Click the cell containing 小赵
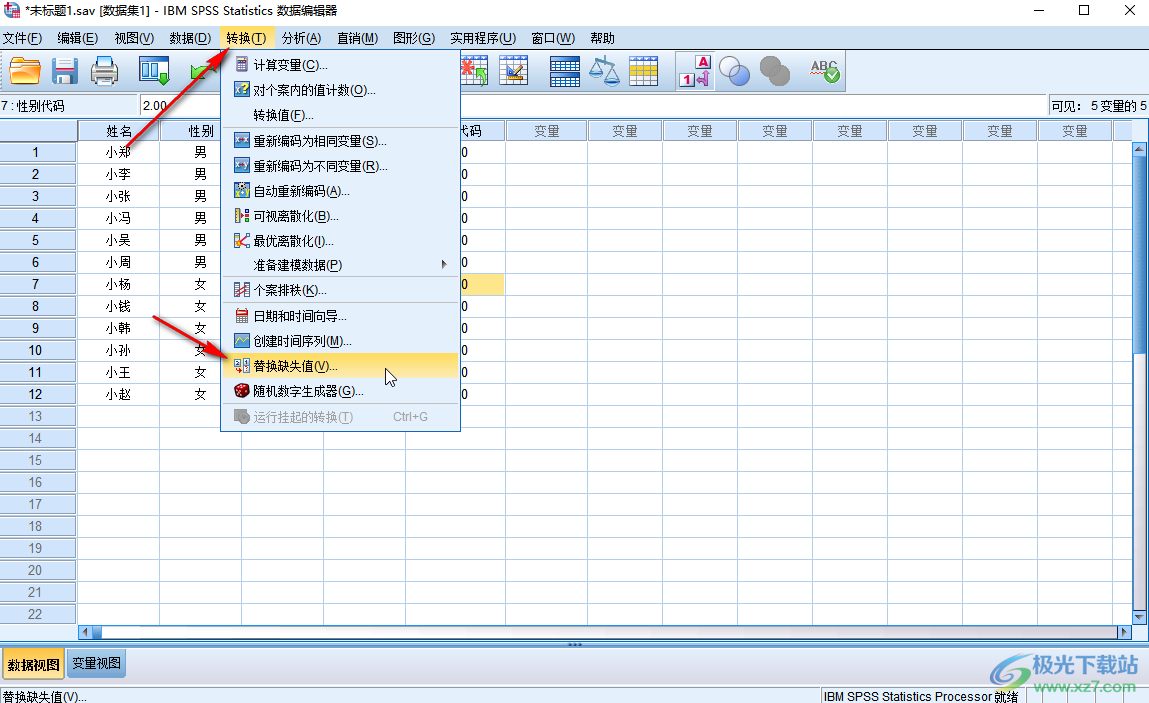The height and width of the screenshot is (703, 1149). point(119,394)
